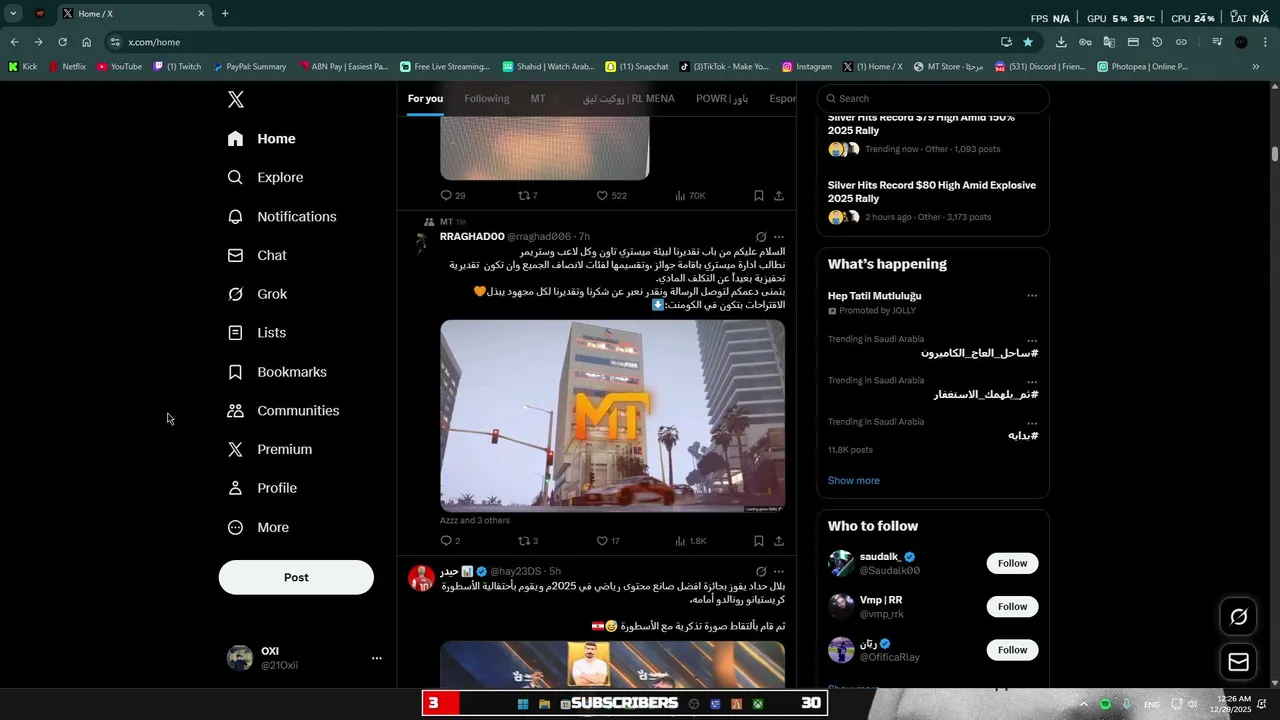
Task: Open the OXI account profile avatar
Action: [x=240, y=658]
